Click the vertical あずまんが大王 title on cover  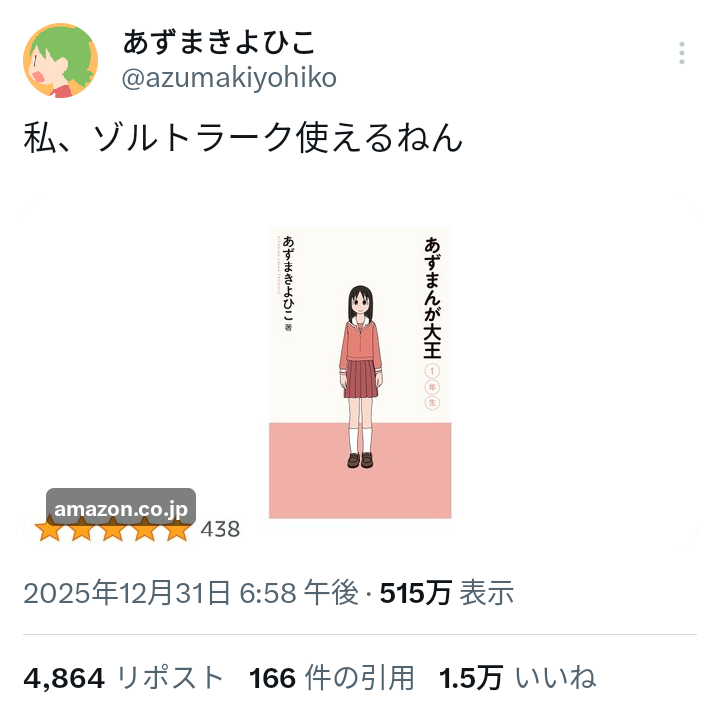[x=432, y=298]
